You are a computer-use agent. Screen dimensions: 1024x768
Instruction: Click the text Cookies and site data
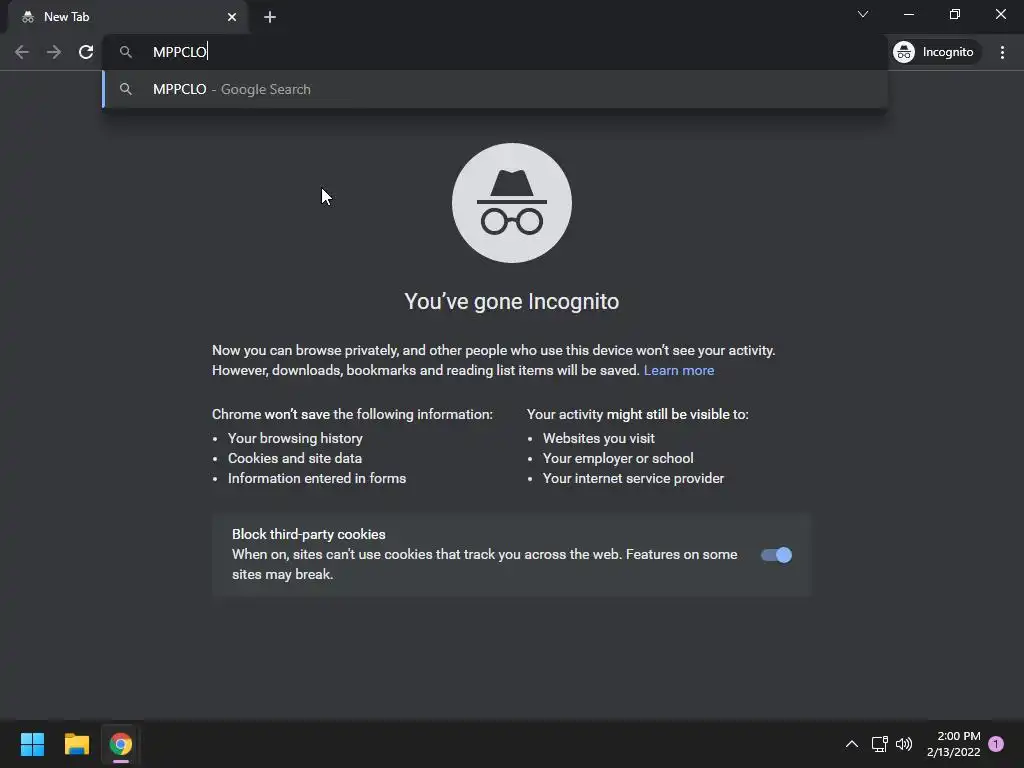click(295, 458)
